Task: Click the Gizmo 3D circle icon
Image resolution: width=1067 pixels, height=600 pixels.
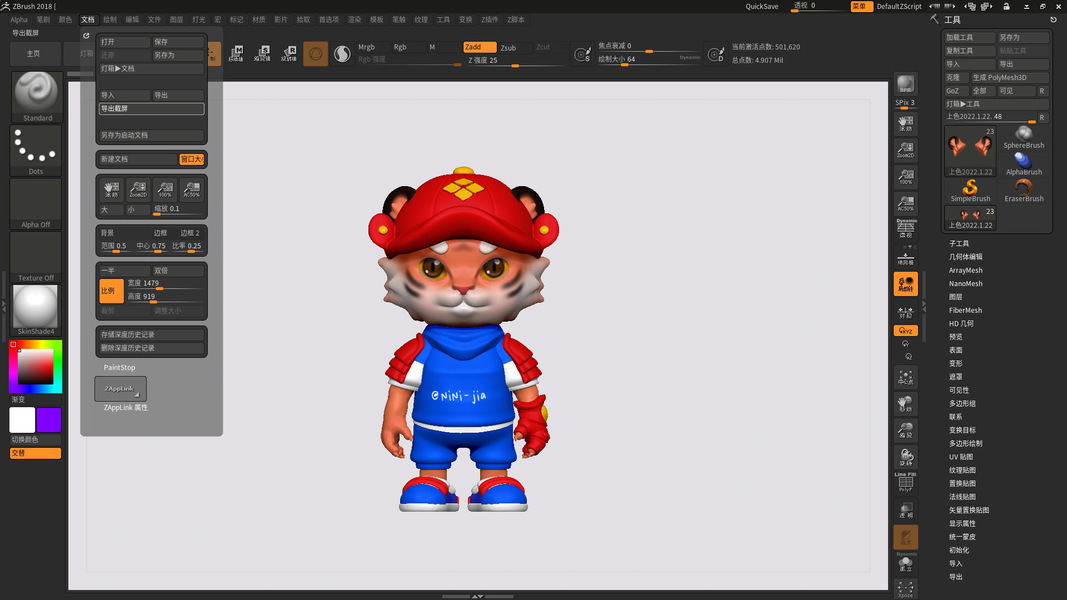Action: tap(316, 53)
